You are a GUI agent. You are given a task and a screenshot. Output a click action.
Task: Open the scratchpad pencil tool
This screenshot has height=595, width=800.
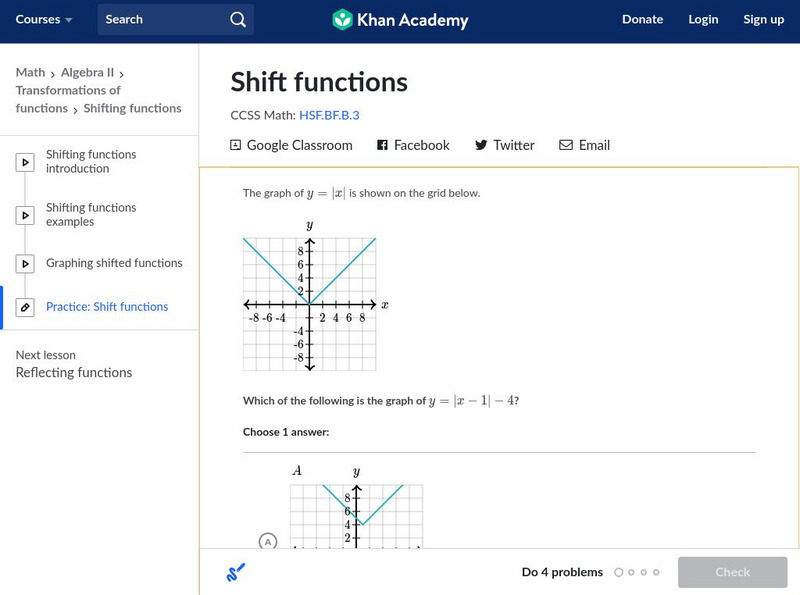pyautogui.click(x=236, y=572)
